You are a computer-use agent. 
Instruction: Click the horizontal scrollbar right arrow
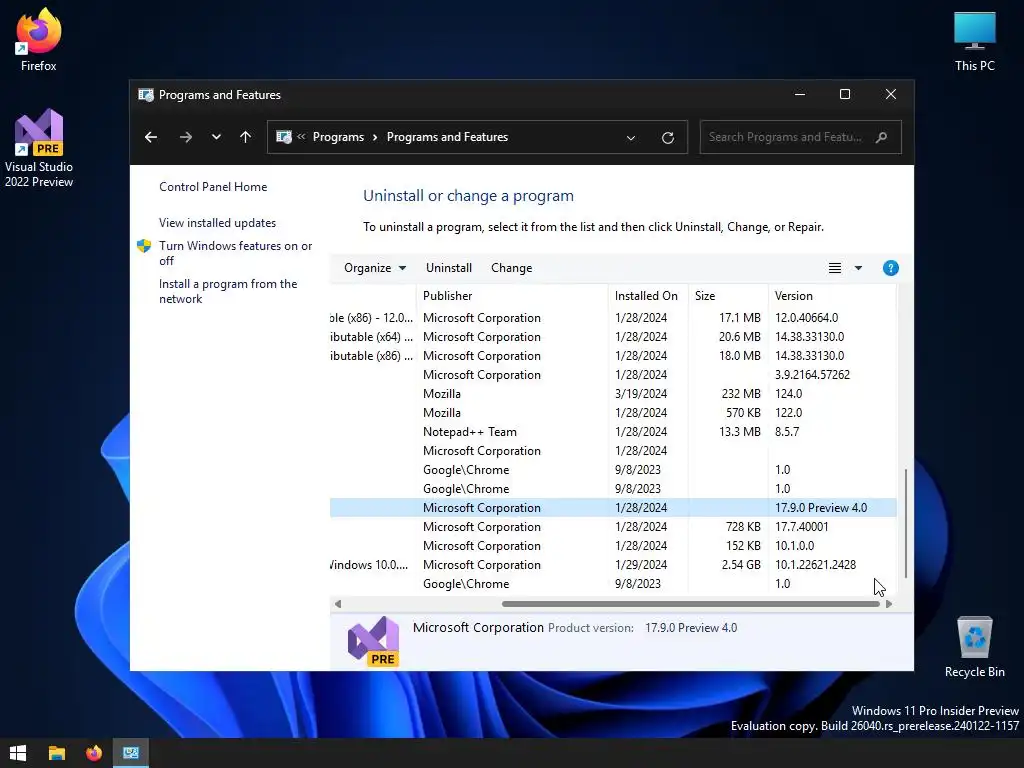[x=889, y=604]
